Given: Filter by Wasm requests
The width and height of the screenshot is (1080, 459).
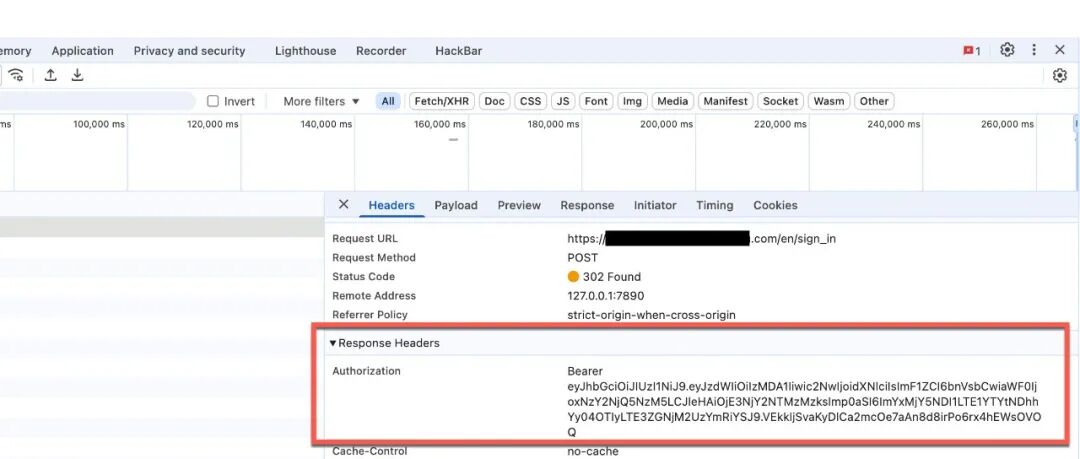Looking at the screenshot, I should 829,101.
